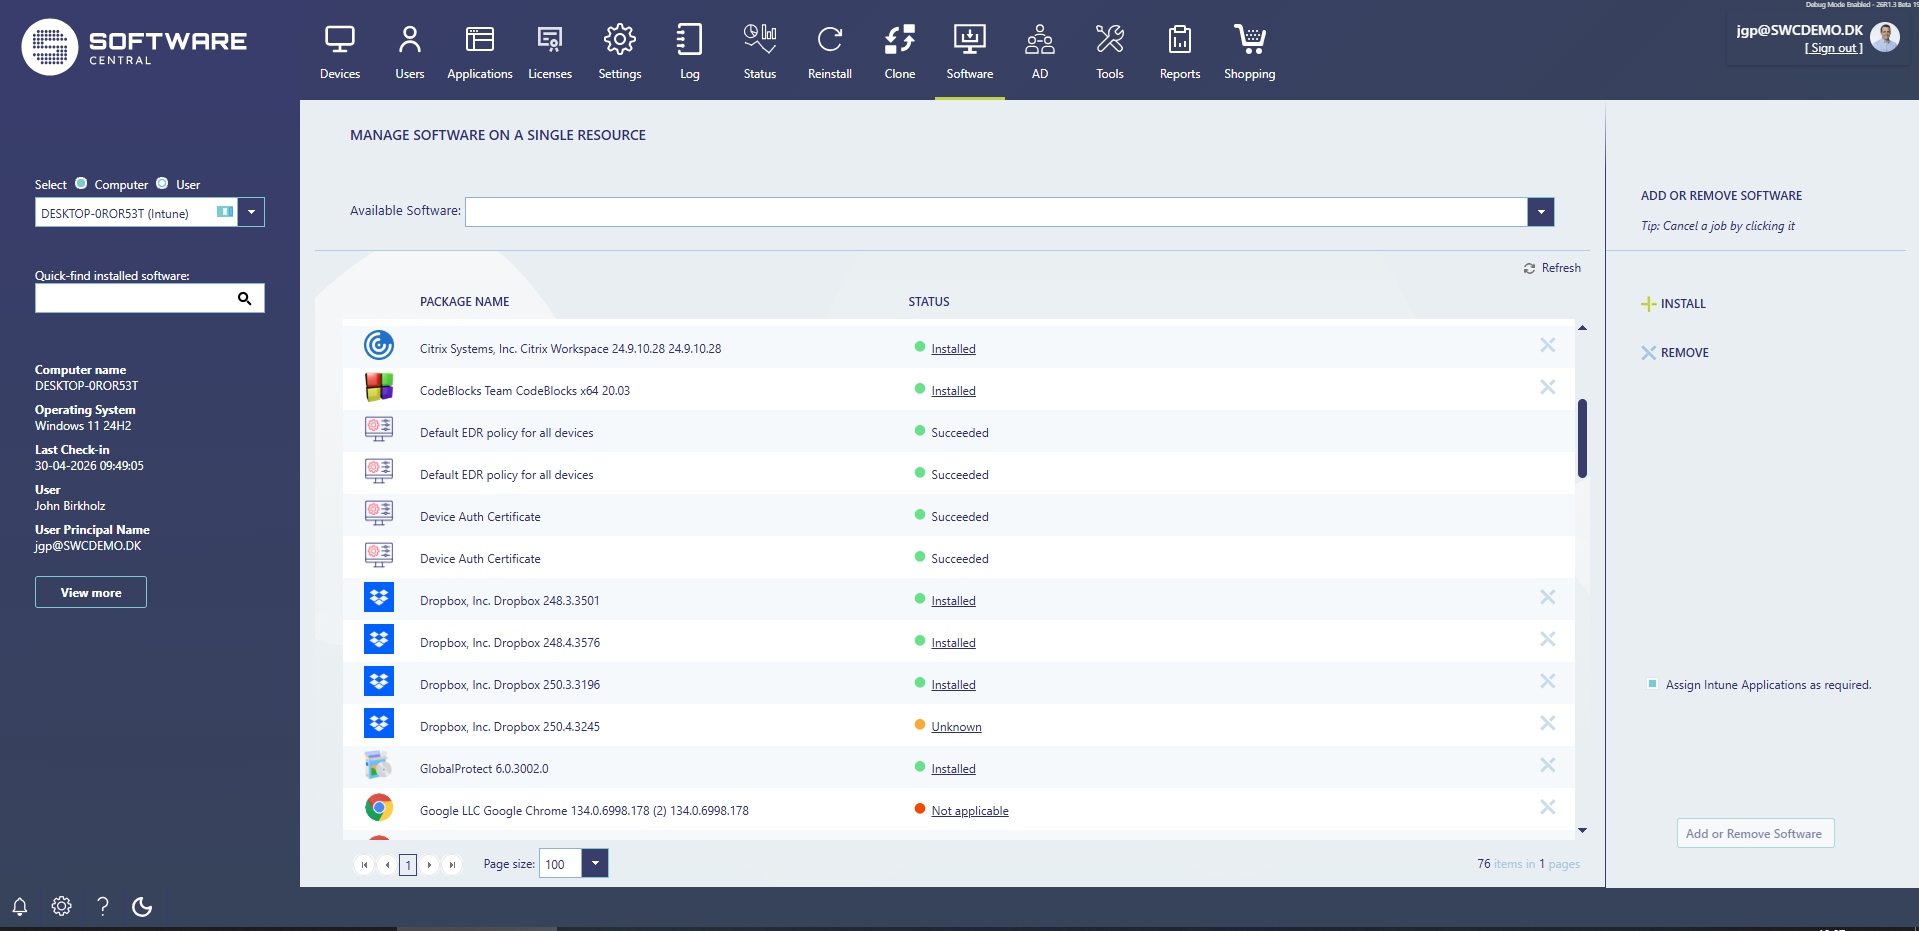Click the Software Central logo
This screenshot has width=1919, height=931.
pos(135,47)
